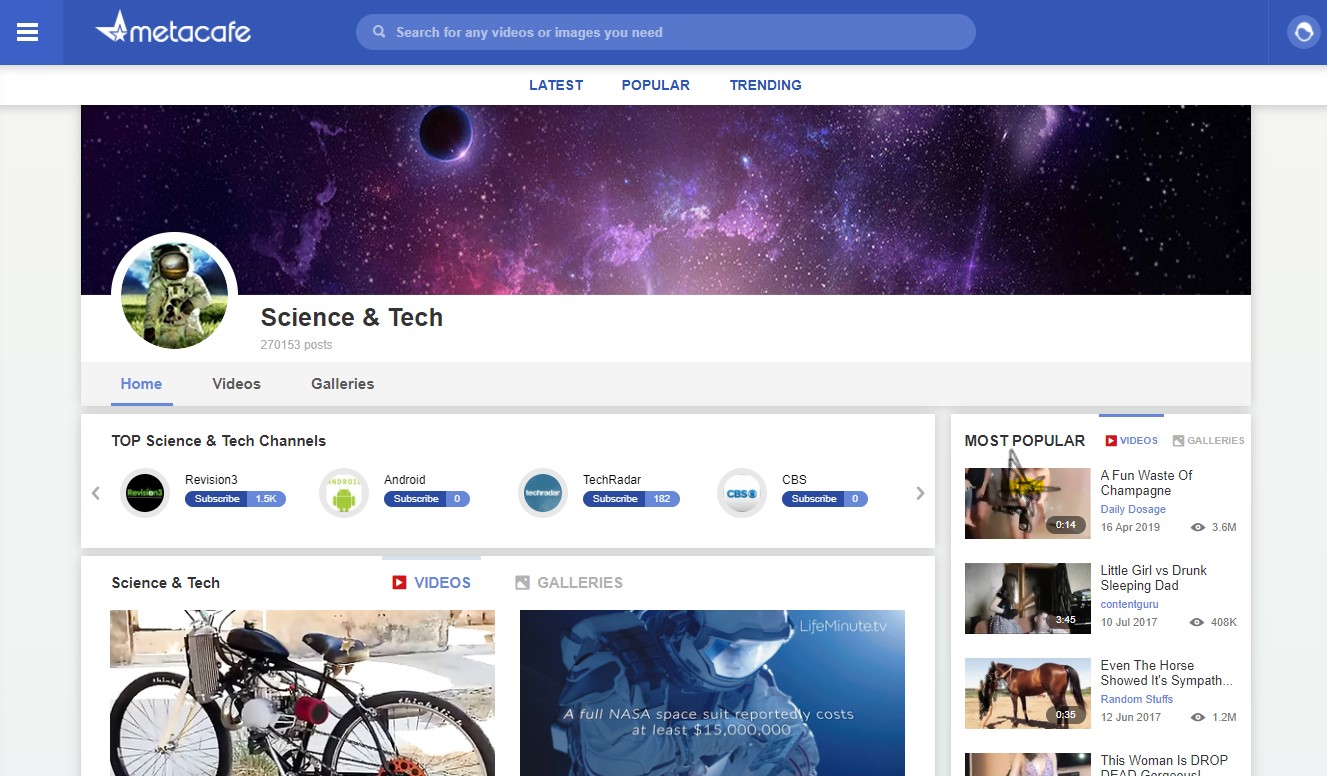1327x776 pixels.
Task: Show previous channels with left arrow
Action: pyautogui.click(x=96, y=493)
